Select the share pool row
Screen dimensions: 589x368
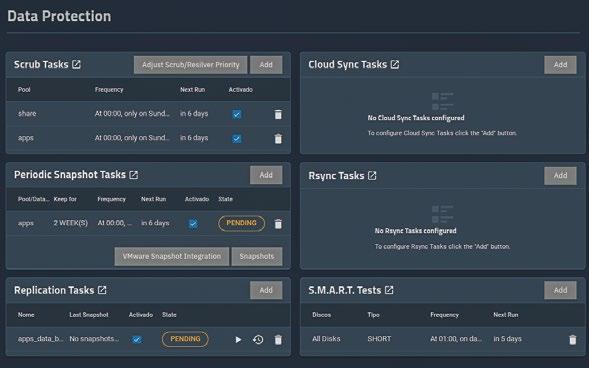click(x=148, y=114)
